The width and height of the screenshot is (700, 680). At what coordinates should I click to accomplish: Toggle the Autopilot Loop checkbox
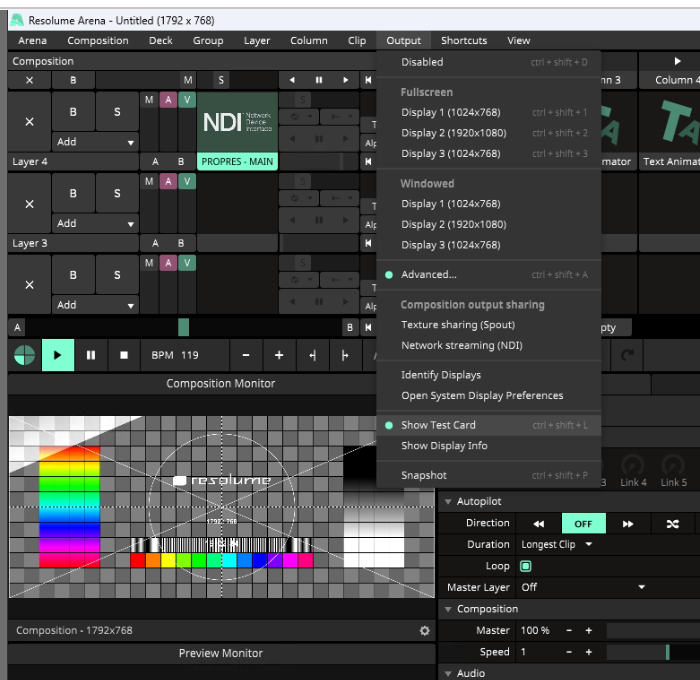pyautogui.click(x=526, y=566)
